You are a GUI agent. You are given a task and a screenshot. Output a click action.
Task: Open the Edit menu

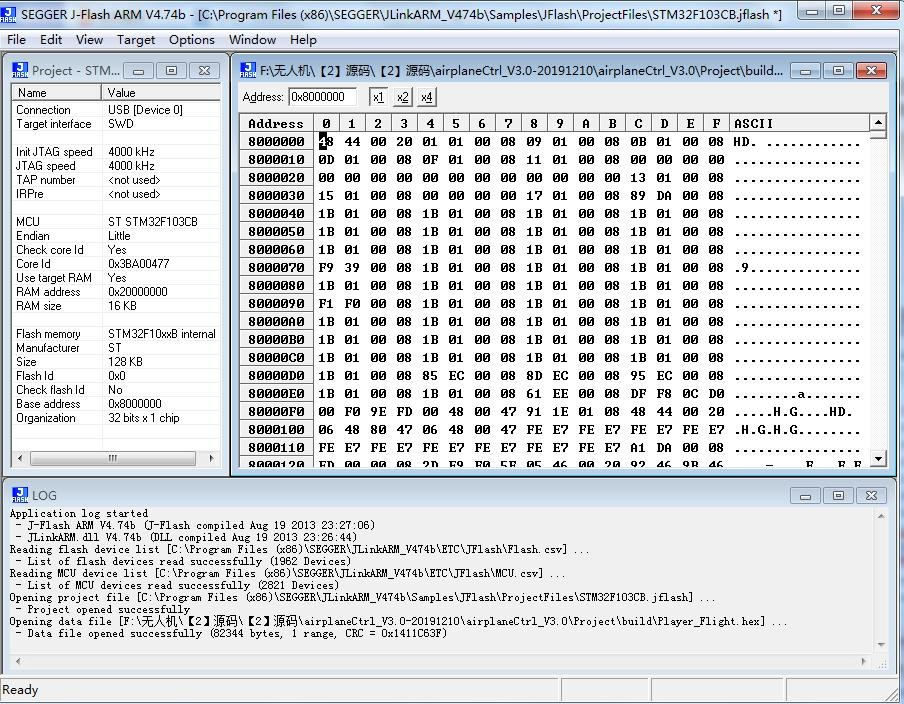(x=51, y=40)
